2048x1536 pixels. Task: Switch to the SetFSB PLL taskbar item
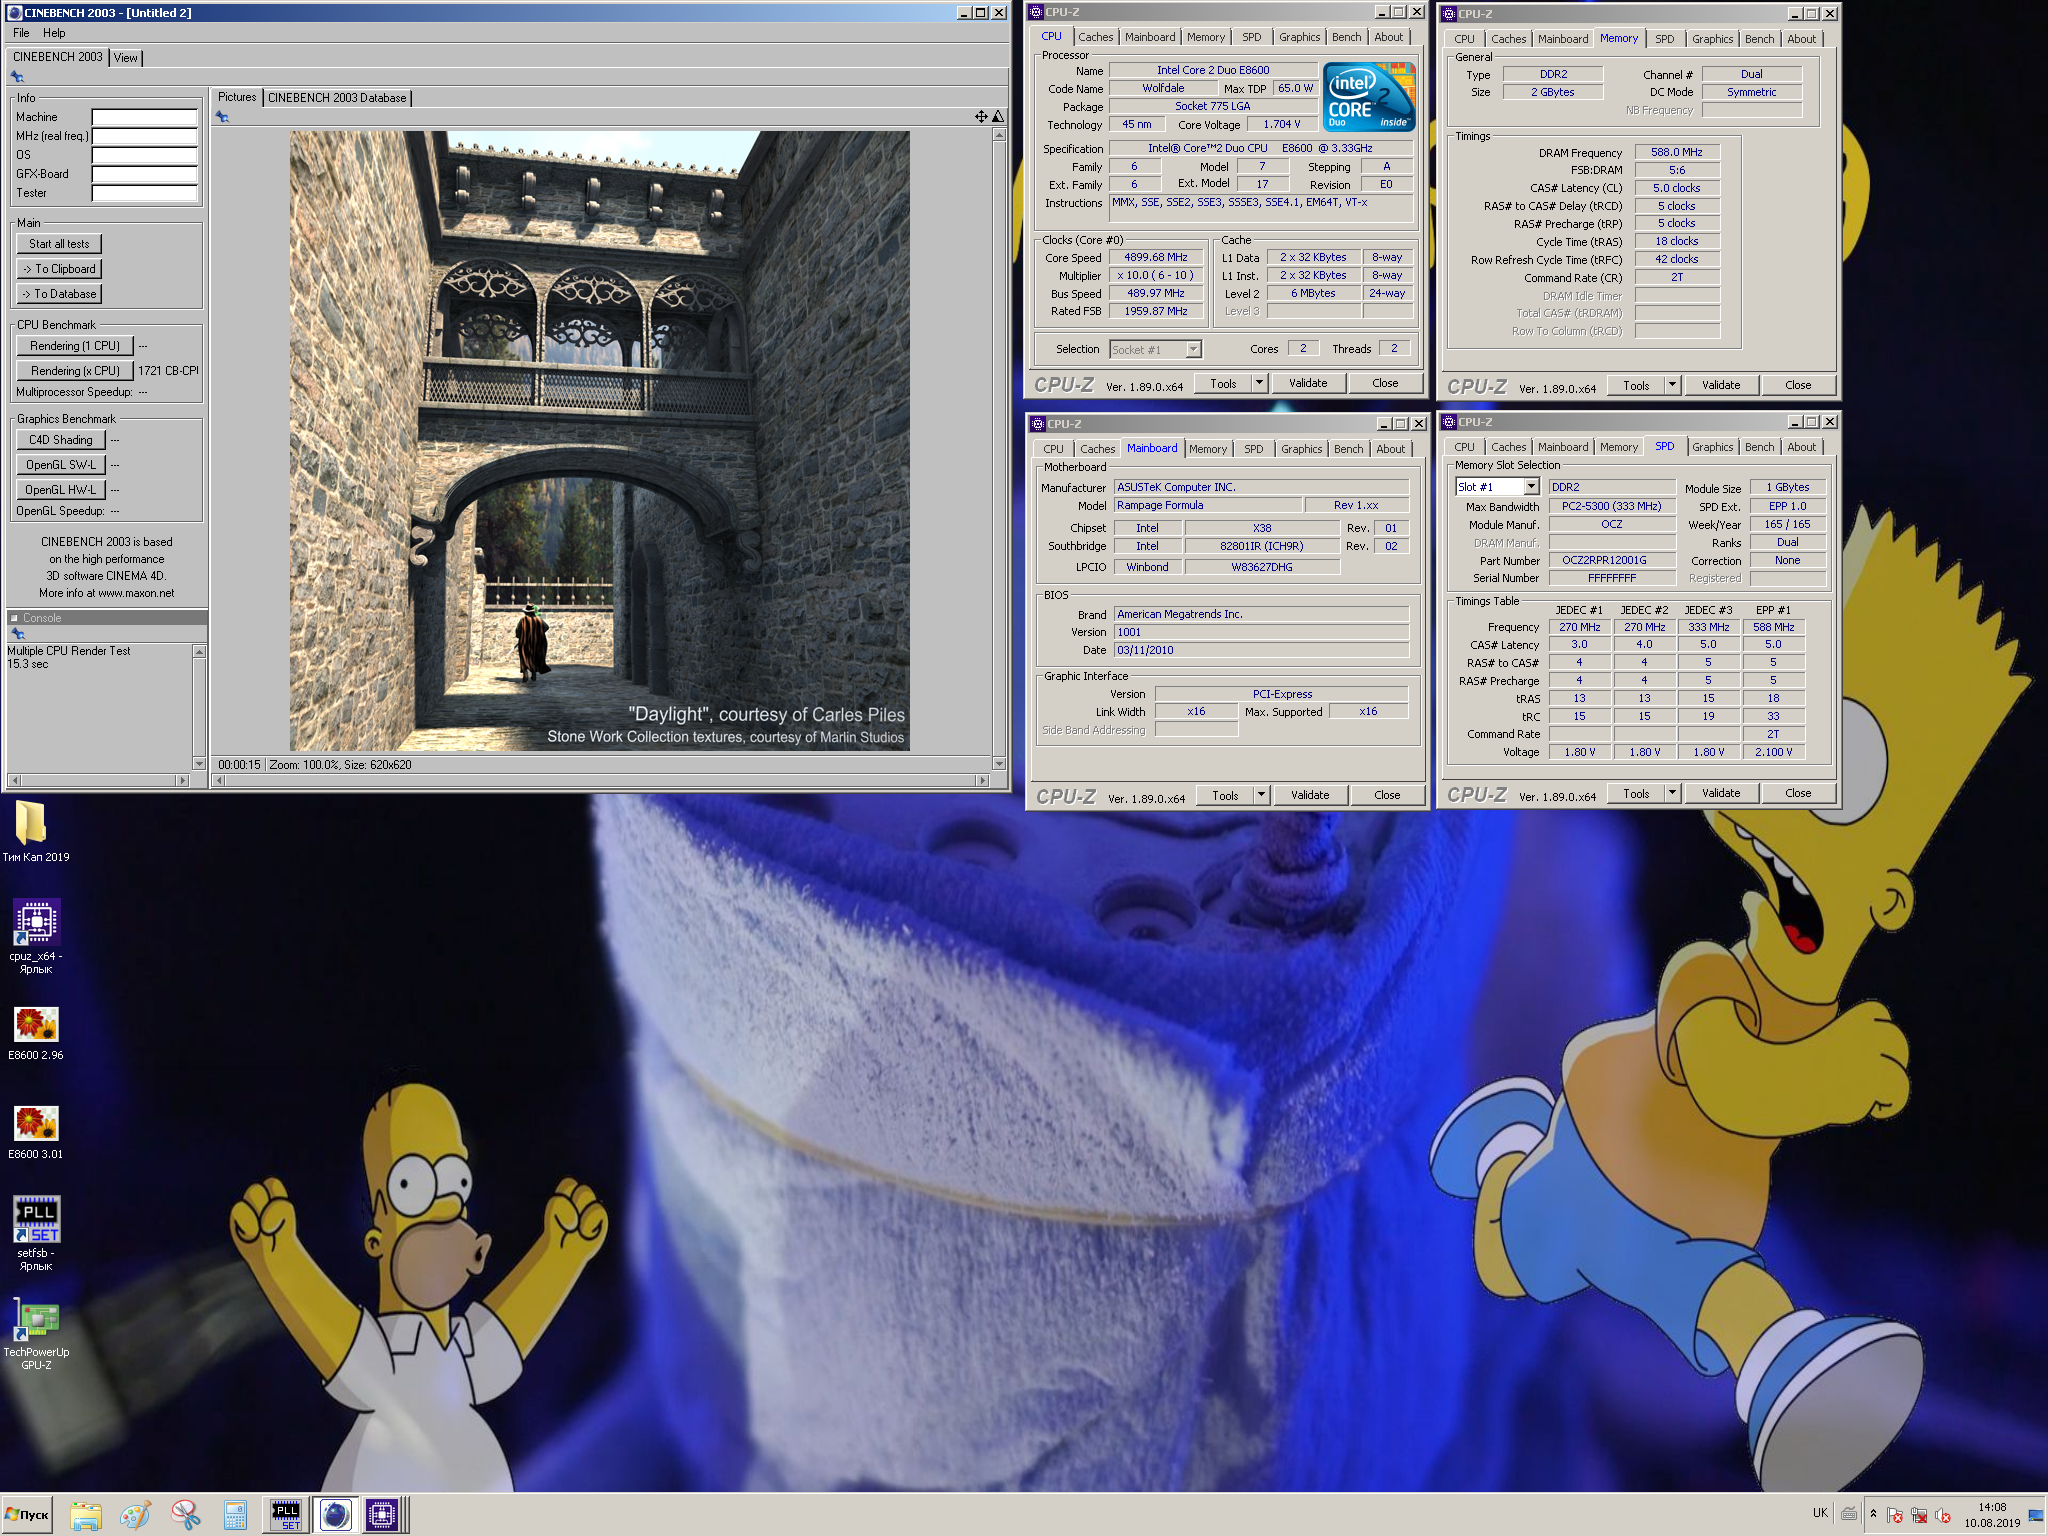(x=286, y=1515)
